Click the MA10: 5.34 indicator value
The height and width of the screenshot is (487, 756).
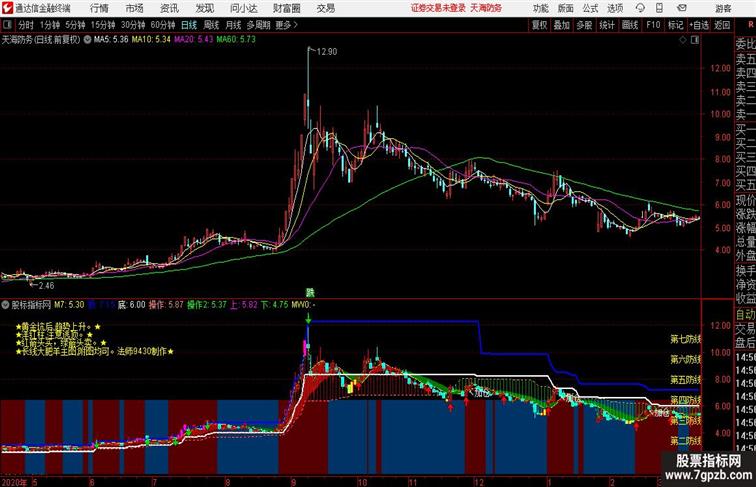click(151, 40)
